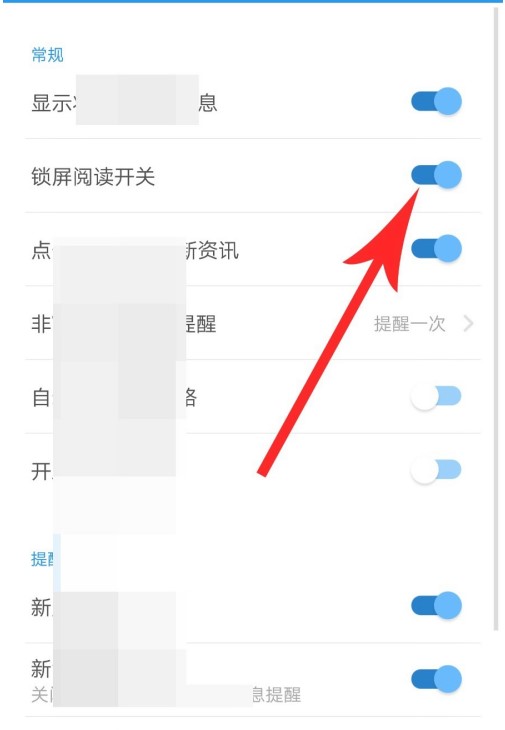Tap the row label beginning with 开
Viewport: 505px width, 730px height.
(42, 471)
